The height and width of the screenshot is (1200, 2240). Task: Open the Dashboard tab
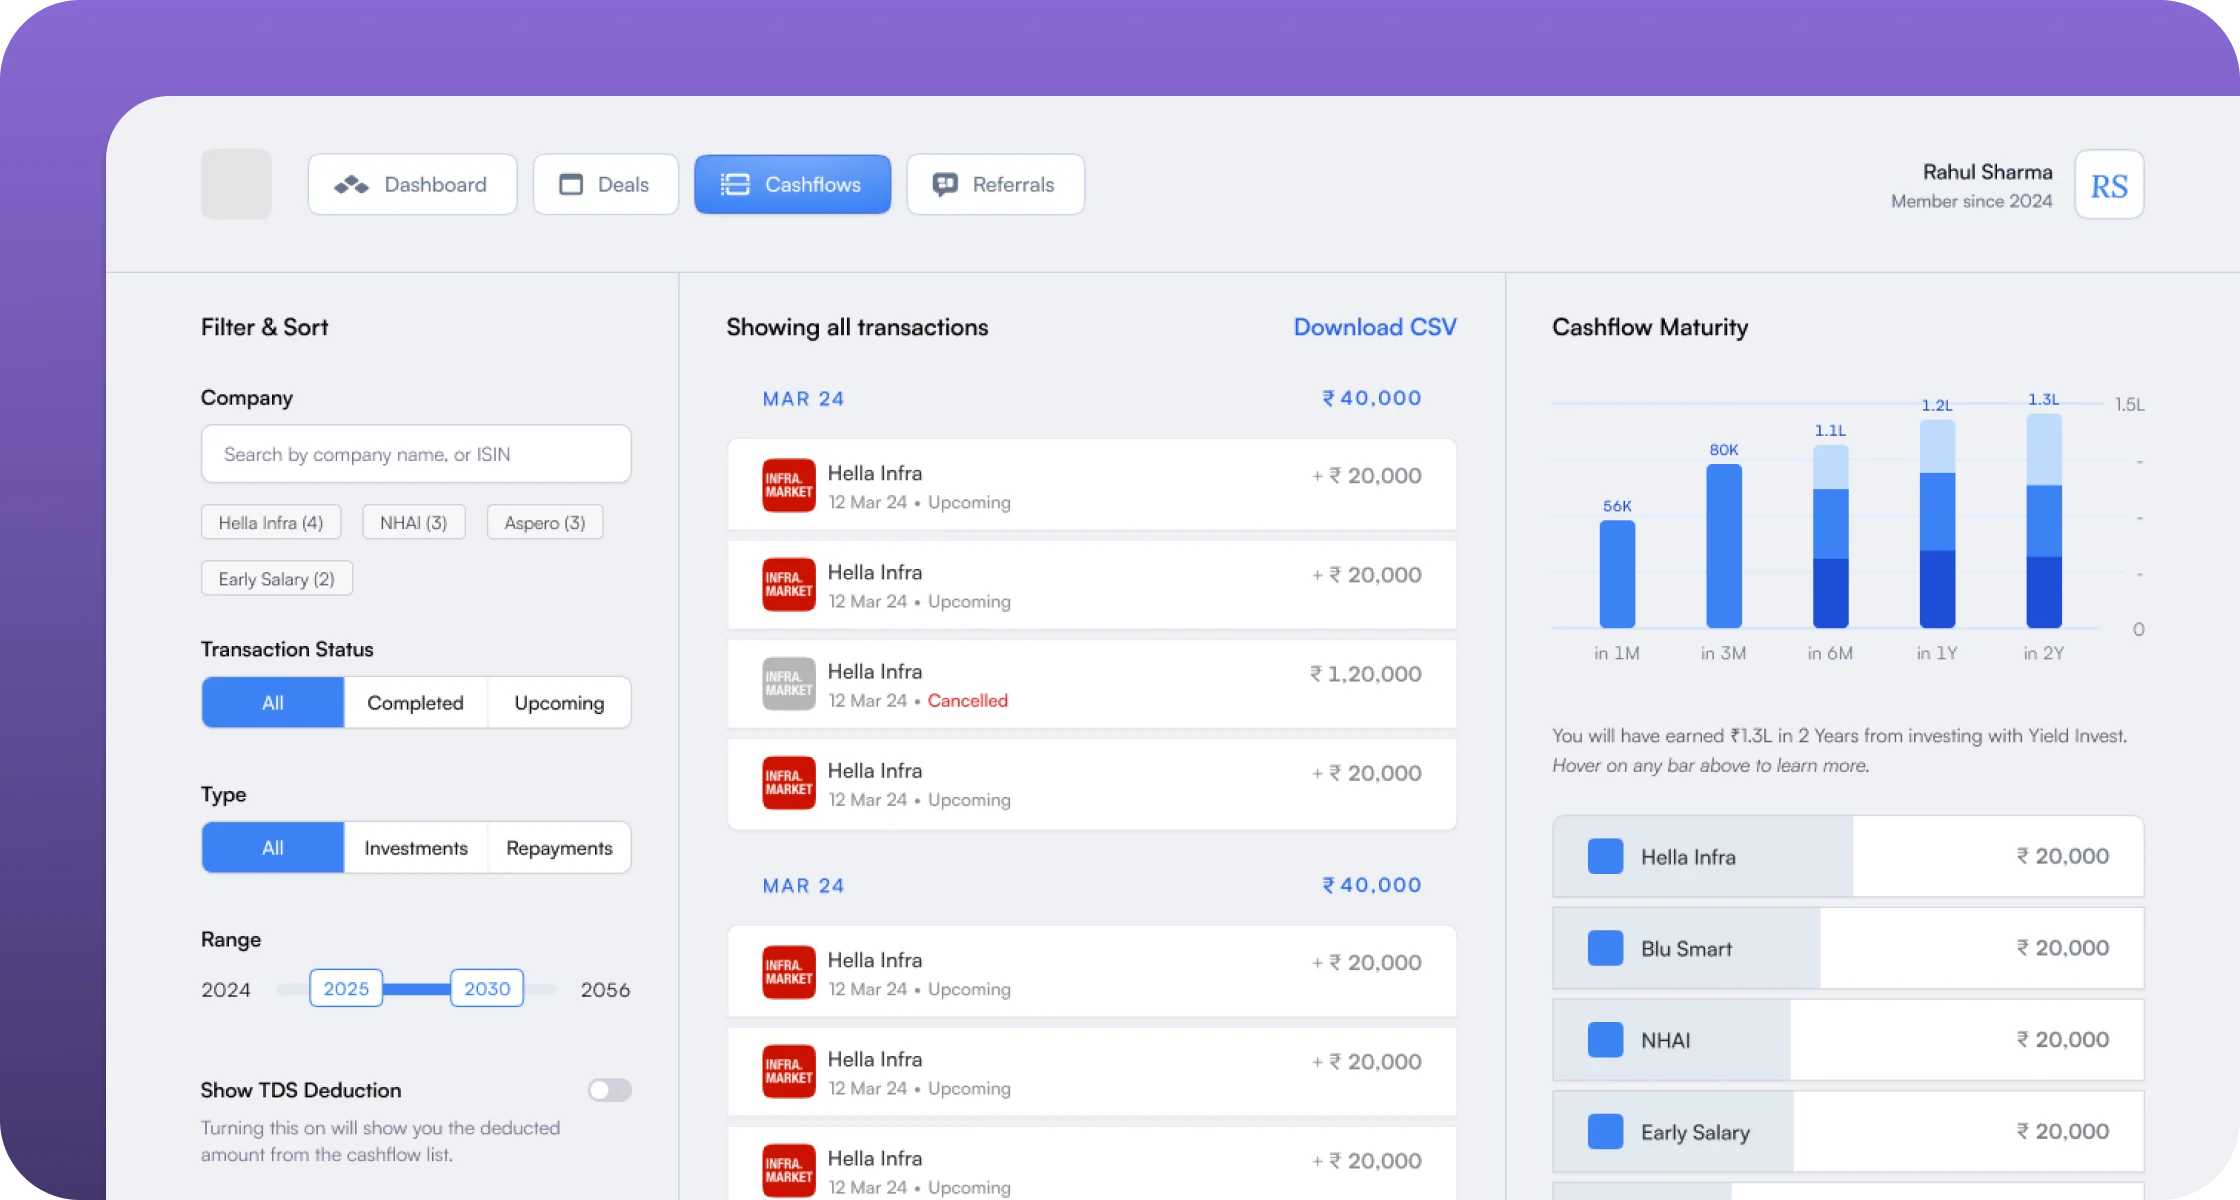coord(412,184)
